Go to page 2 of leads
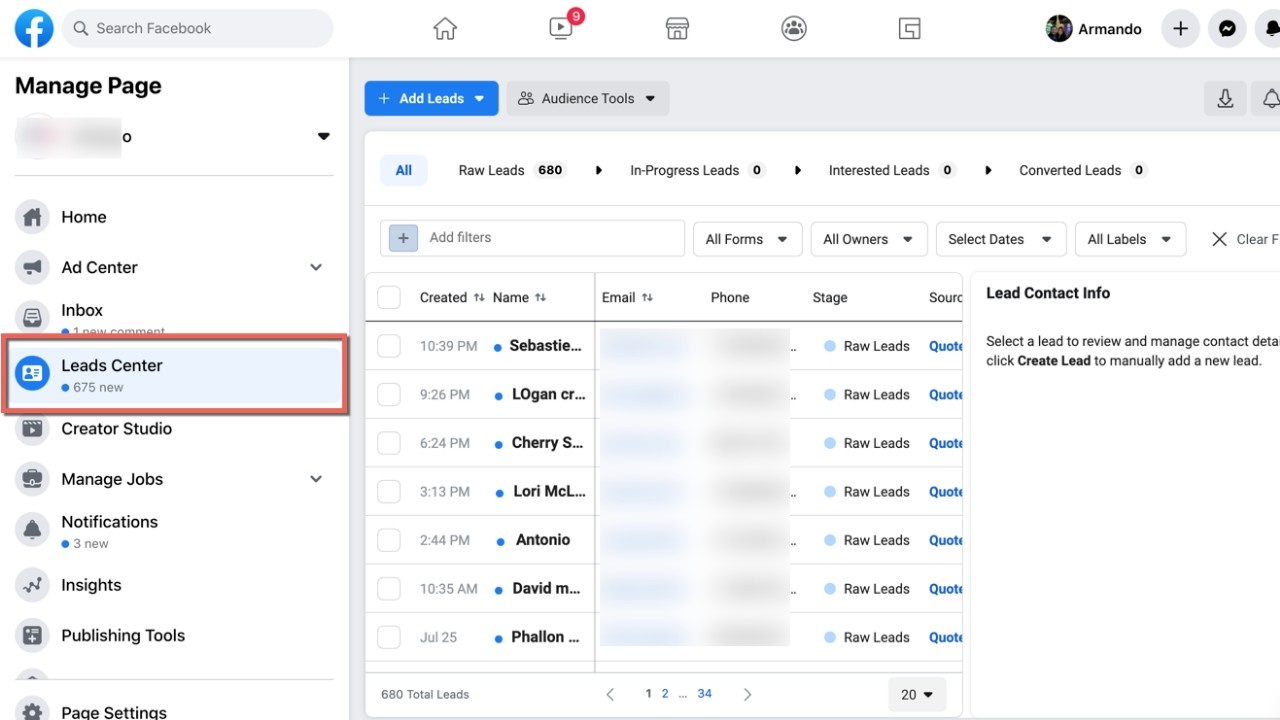 click(x=665, y=694)
